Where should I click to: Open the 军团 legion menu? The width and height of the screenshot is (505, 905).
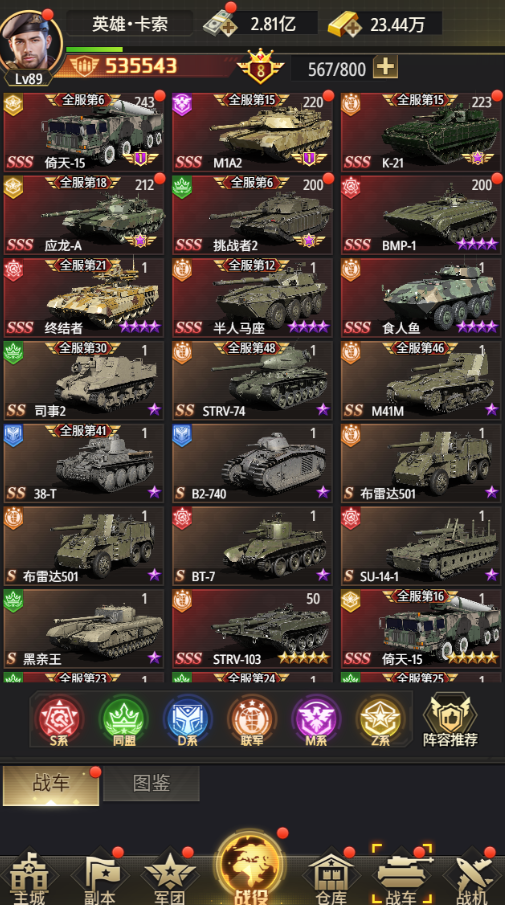pyautogui.click(x=170, y=880)
